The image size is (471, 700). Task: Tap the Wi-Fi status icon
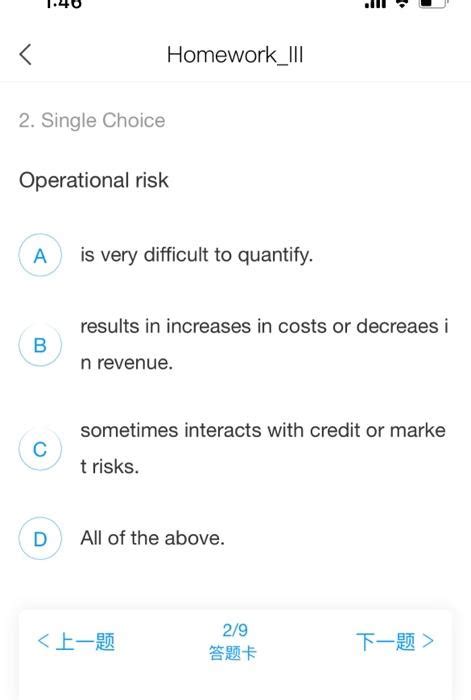coord(402,4)
